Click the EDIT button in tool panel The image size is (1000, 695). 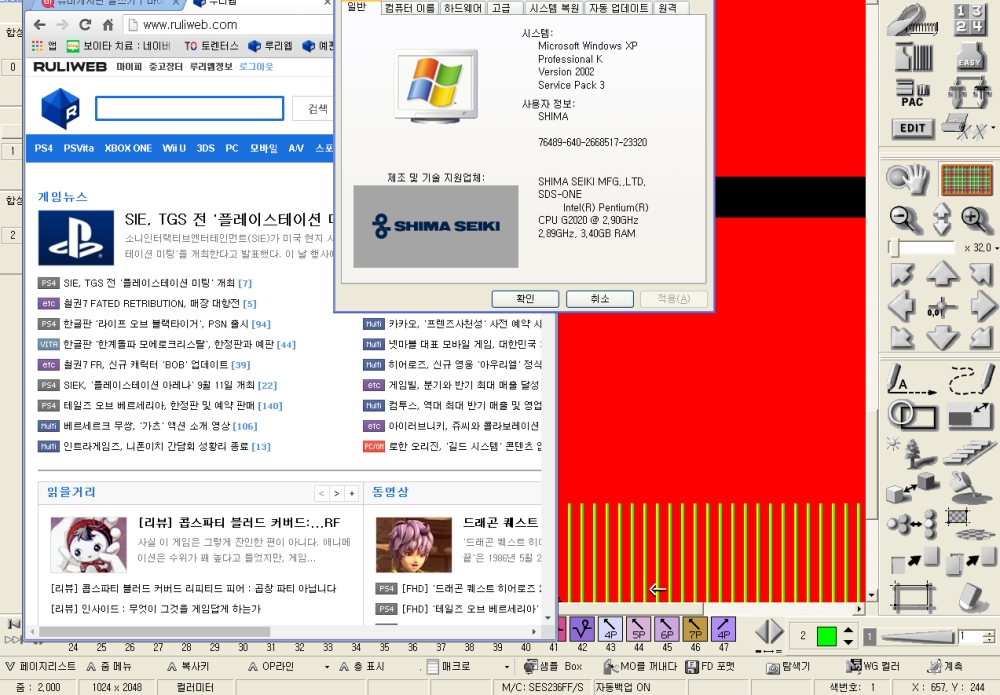tap(913, 128)
